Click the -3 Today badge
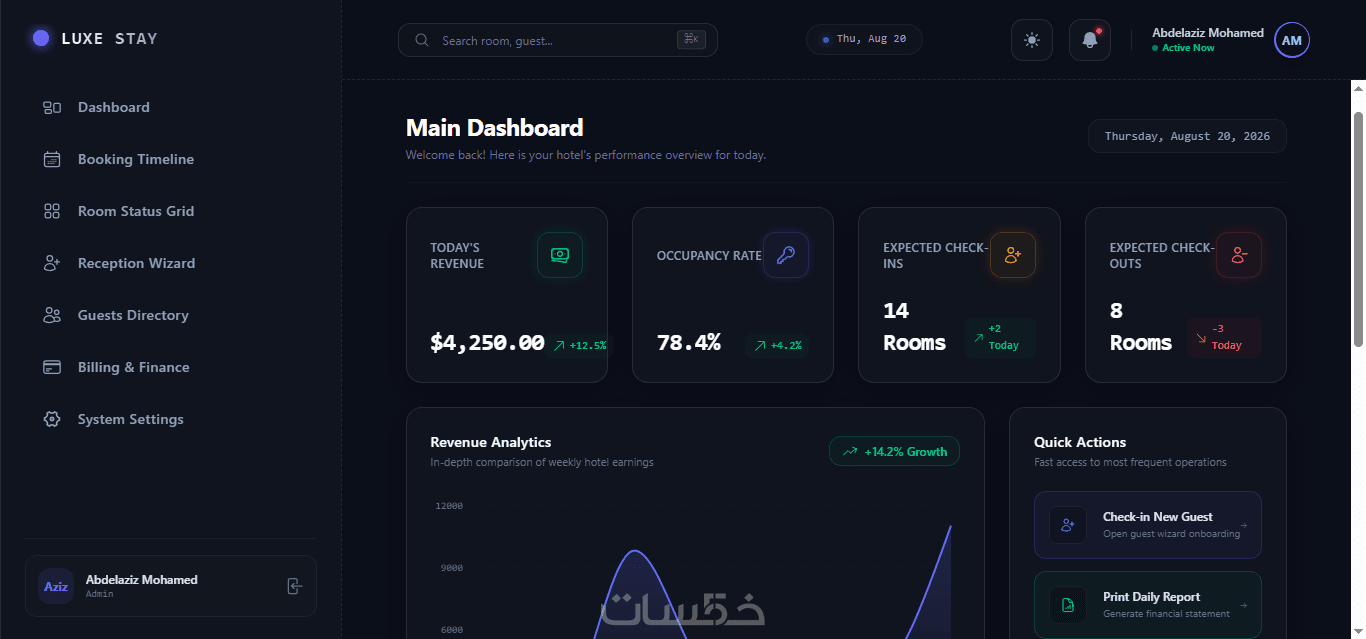 (x=1225, y=337)
